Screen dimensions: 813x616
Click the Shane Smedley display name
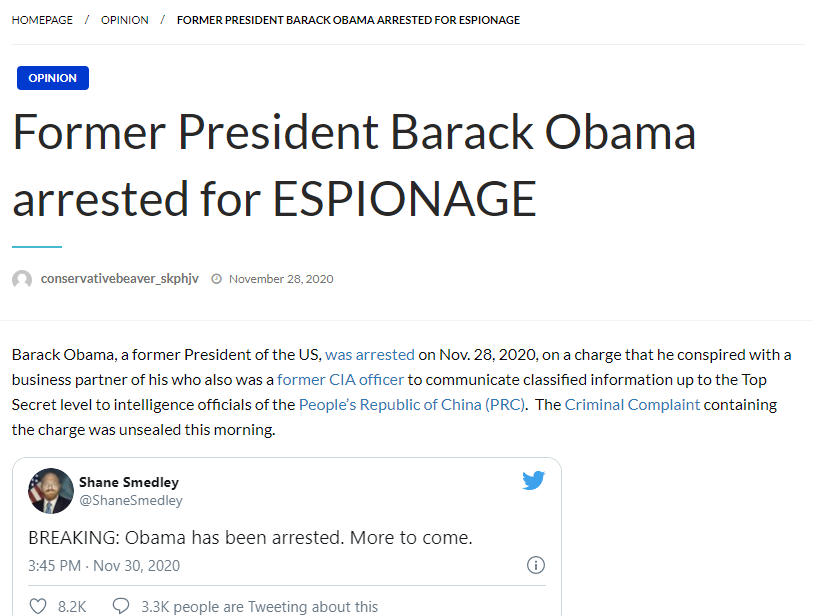click(x=129, y=482)
